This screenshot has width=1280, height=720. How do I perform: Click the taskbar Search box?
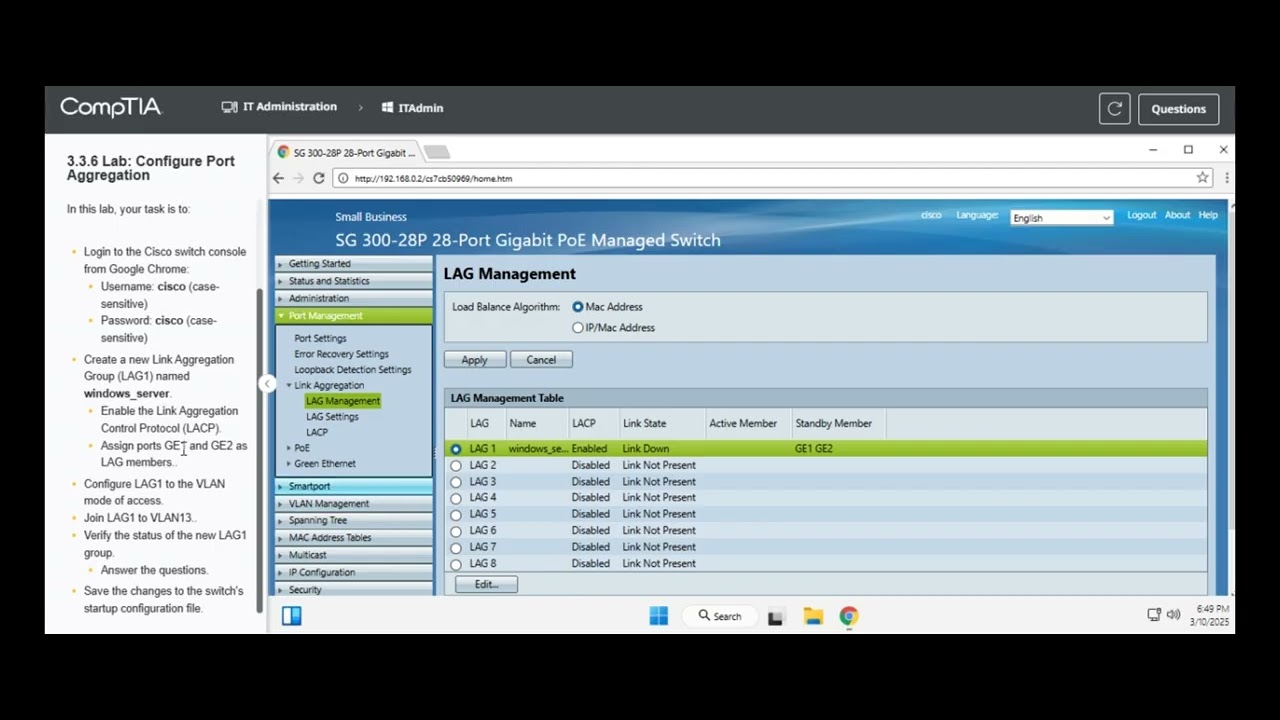click(x=720, y=616)
